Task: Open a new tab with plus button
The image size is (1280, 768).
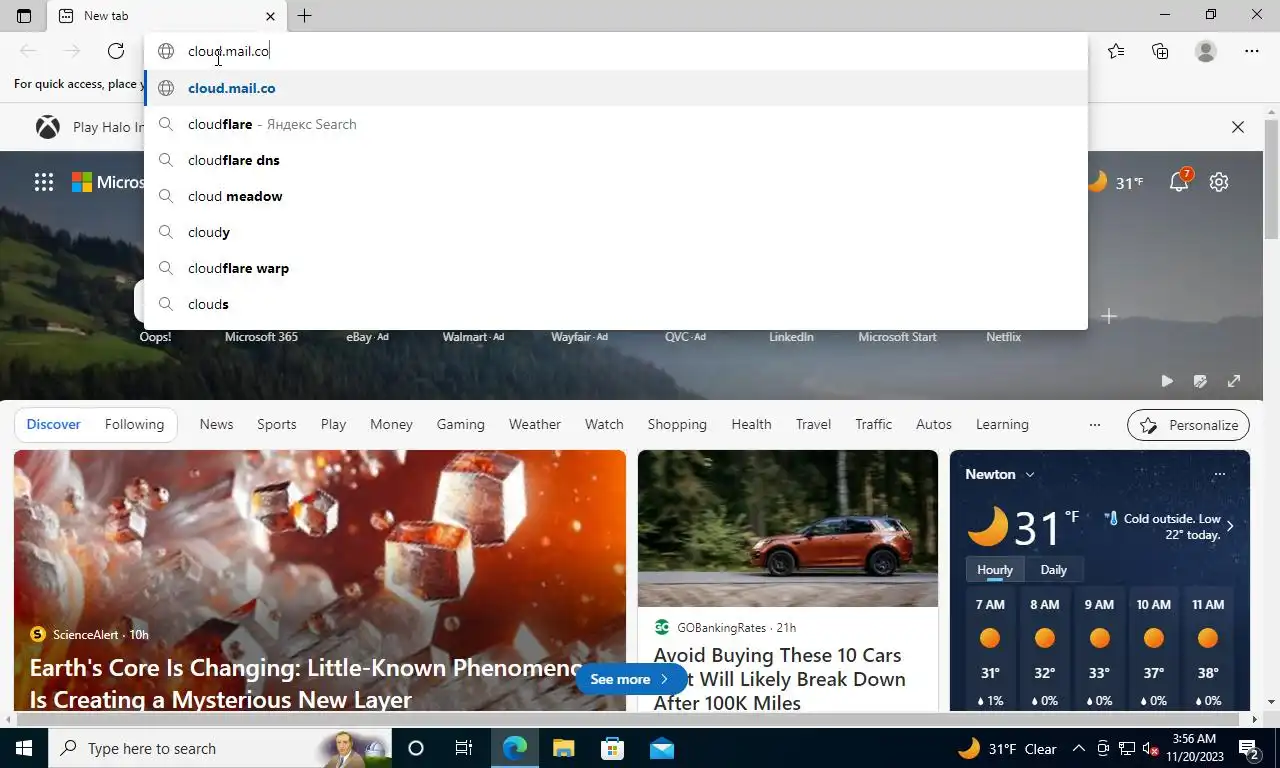Action: [304, 16]
